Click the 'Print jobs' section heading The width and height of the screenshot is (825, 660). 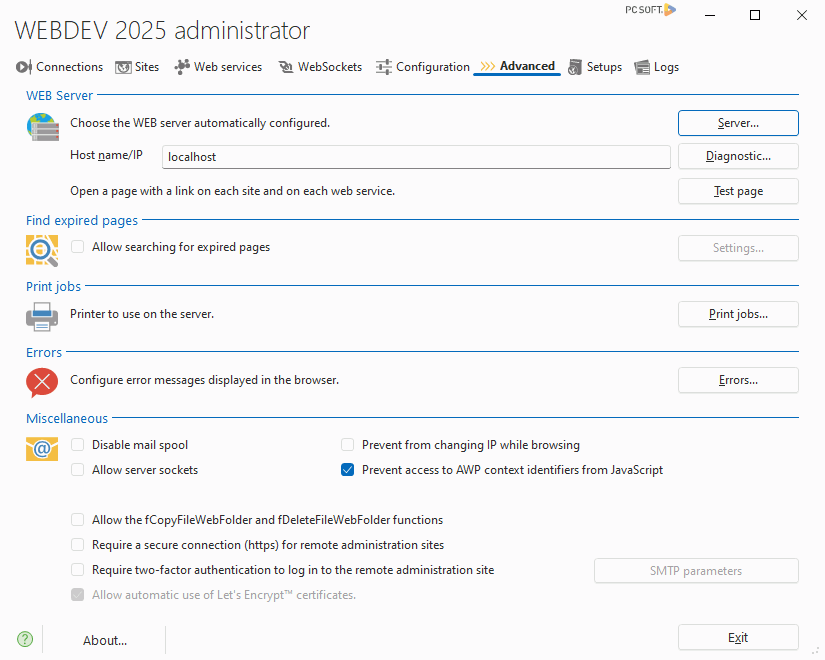click(54, 287)
